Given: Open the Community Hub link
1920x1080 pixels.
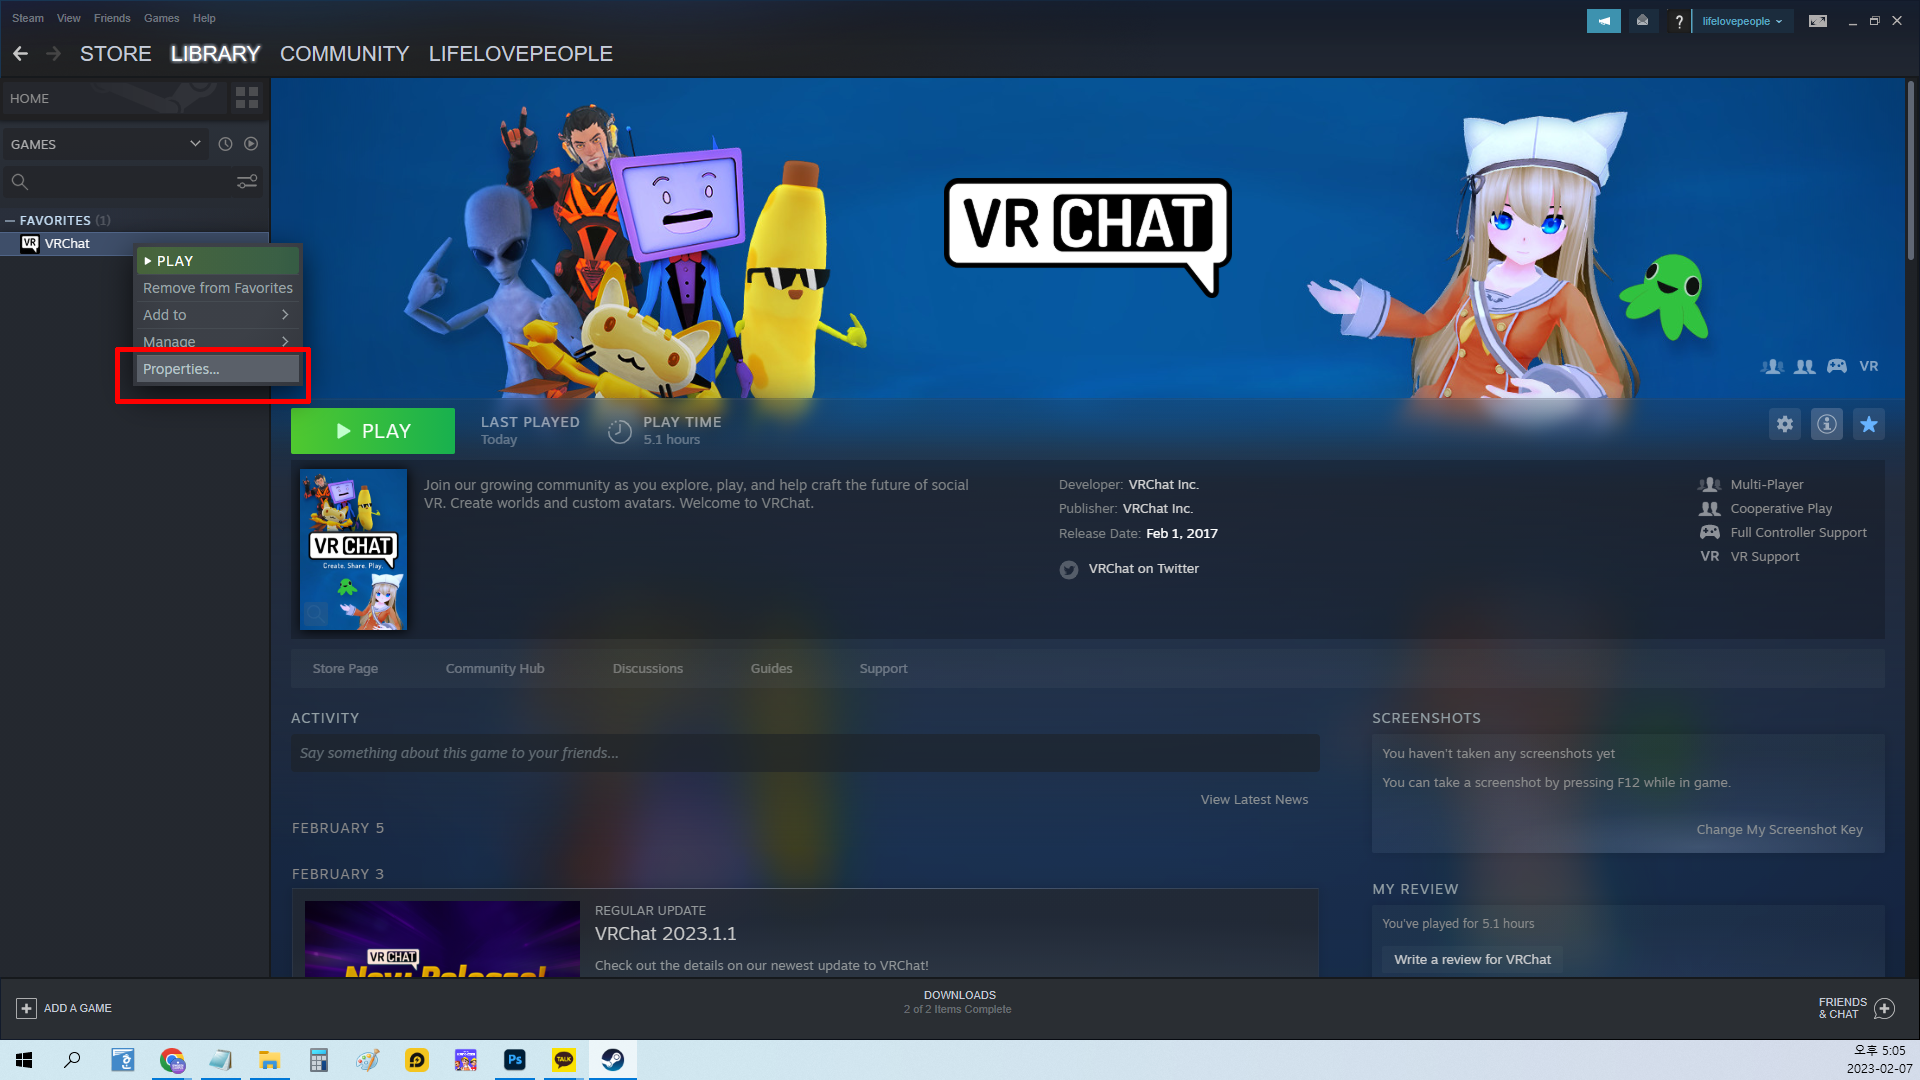Looking at the screenshot, I should [495, 669].
